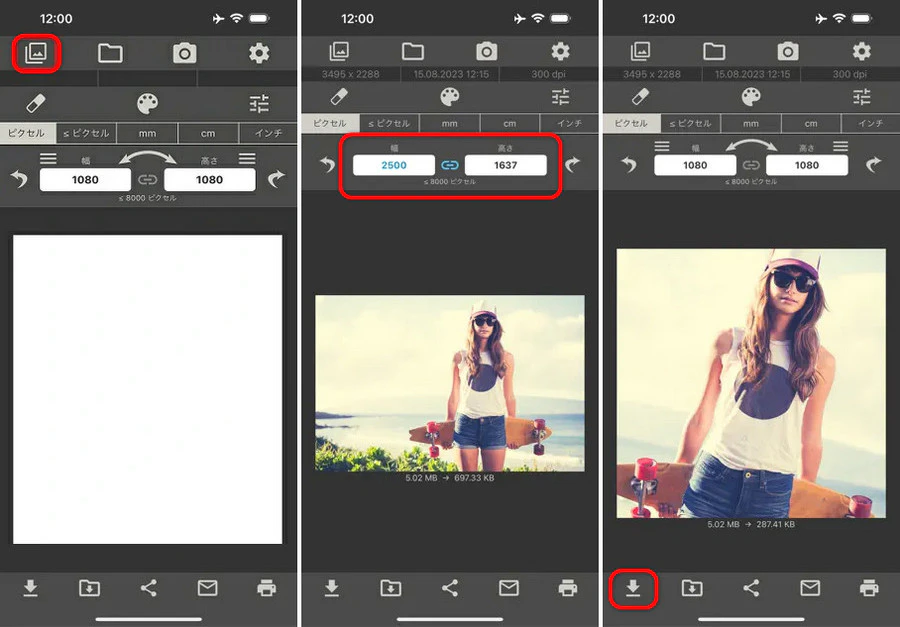
Task: Select インチ tab on the 2500-width screen
Action: (x=569, y=123)
